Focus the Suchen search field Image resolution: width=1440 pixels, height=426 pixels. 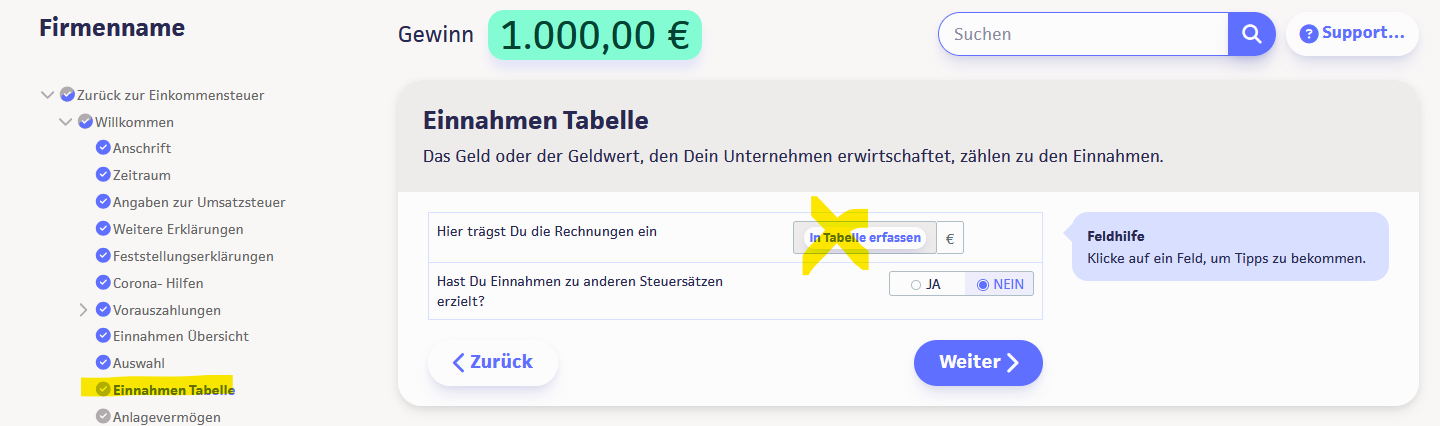tap(1083, 34)
